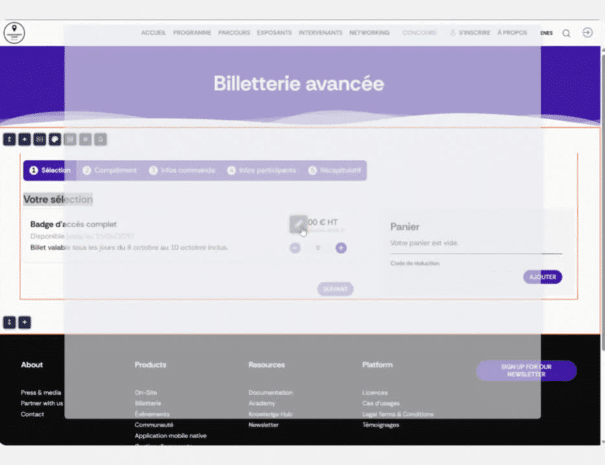Click the login arrow icon in header
The height and width of the screenshot is (465, 605).
(587, 32)
